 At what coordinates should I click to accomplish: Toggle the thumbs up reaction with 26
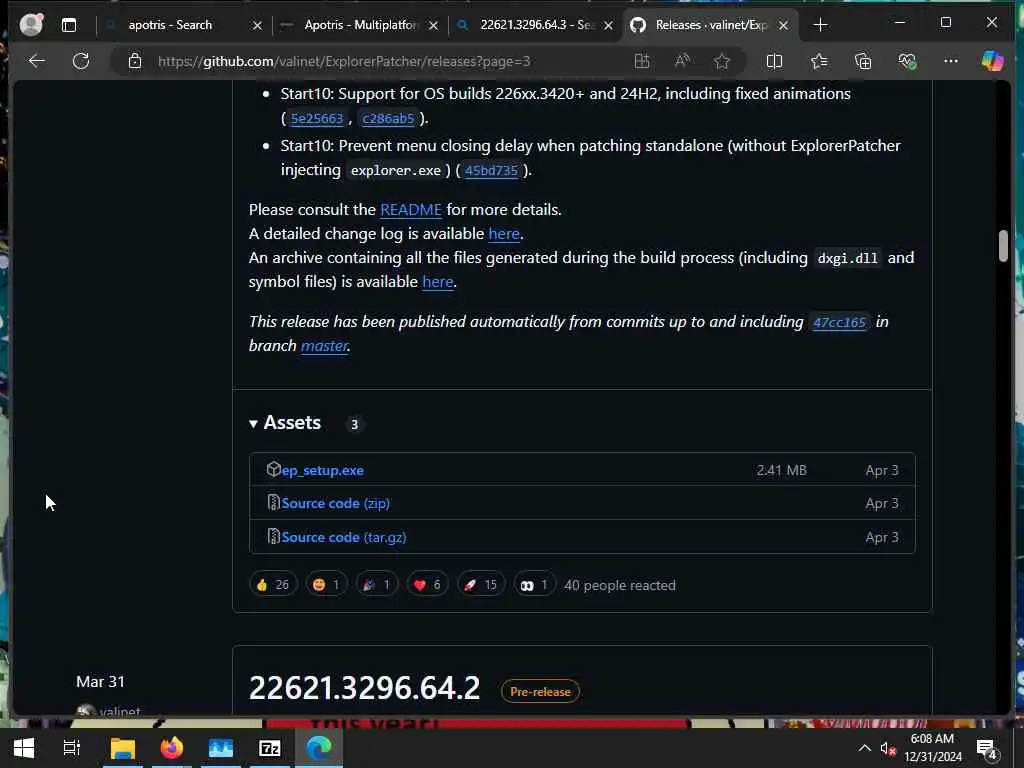pyautogui.click(x=273, y=584)
